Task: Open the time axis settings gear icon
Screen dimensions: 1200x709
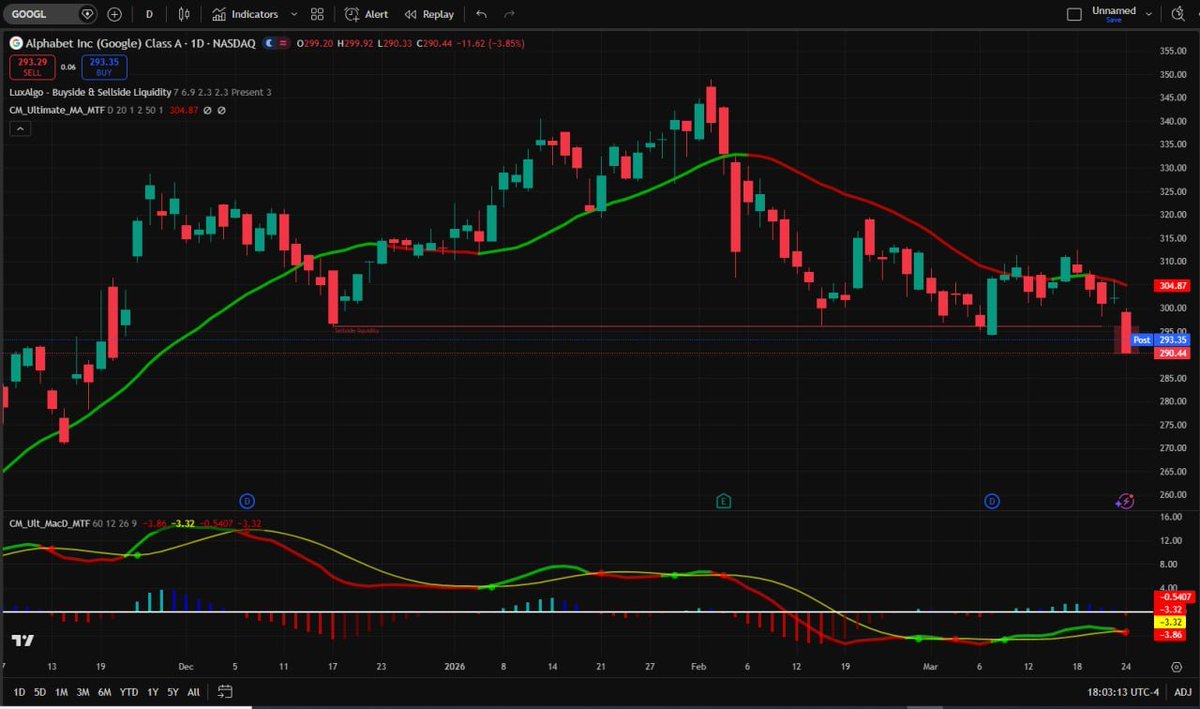Action: coord(1175,667)
